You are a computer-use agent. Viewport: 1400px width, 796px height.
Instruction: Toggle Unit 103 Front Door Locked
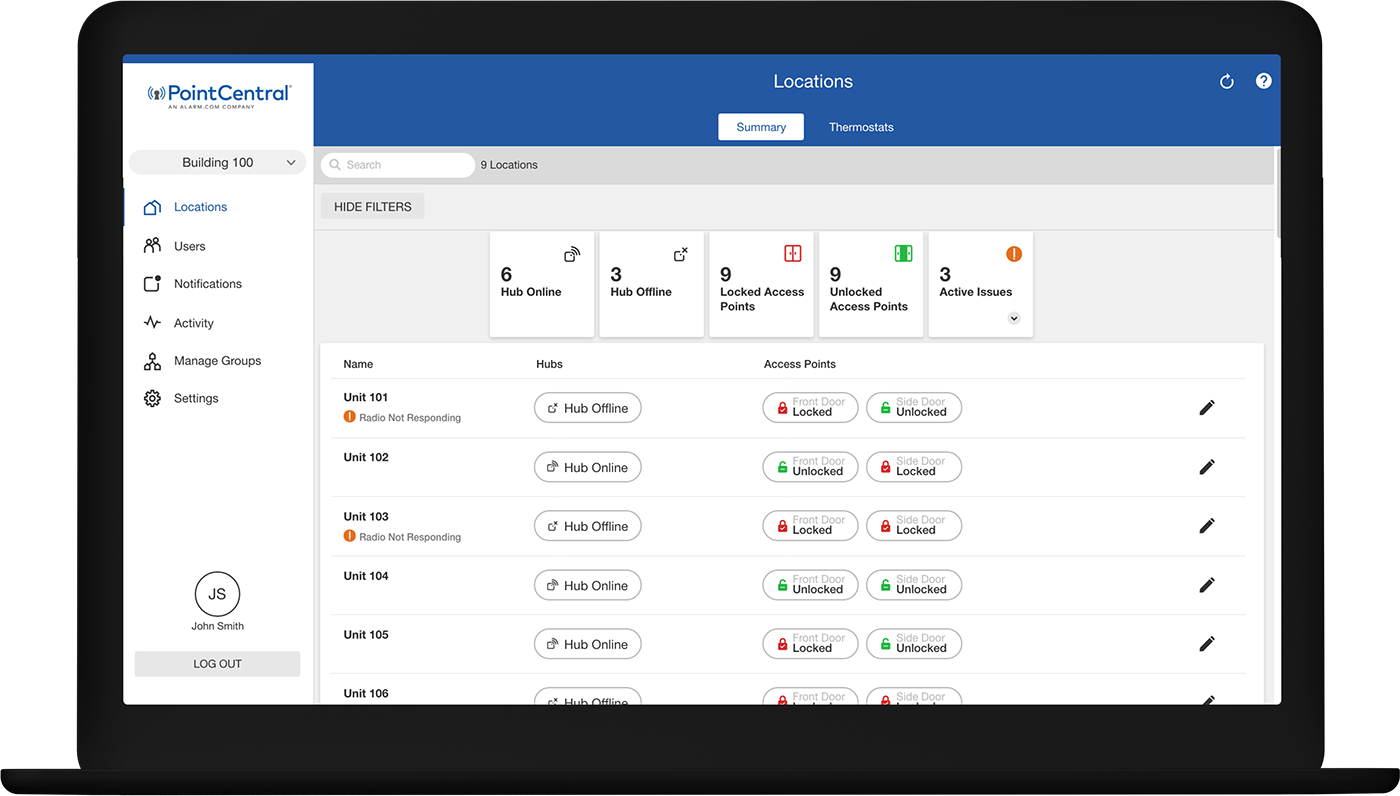tap(810, 526)
